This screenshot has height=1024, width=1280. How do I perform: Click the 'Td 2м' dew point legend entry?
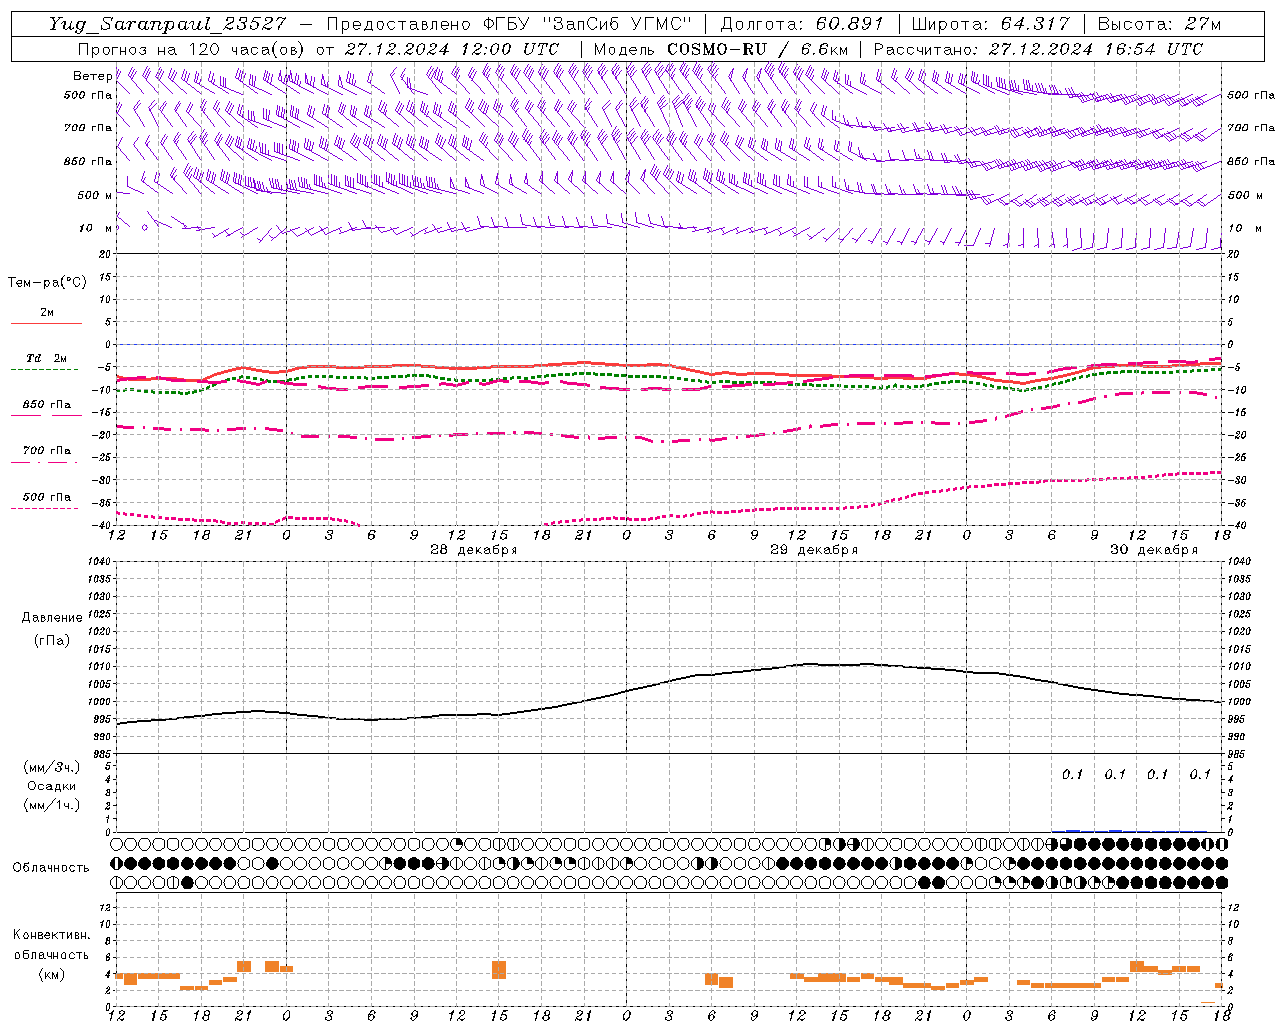46,358
